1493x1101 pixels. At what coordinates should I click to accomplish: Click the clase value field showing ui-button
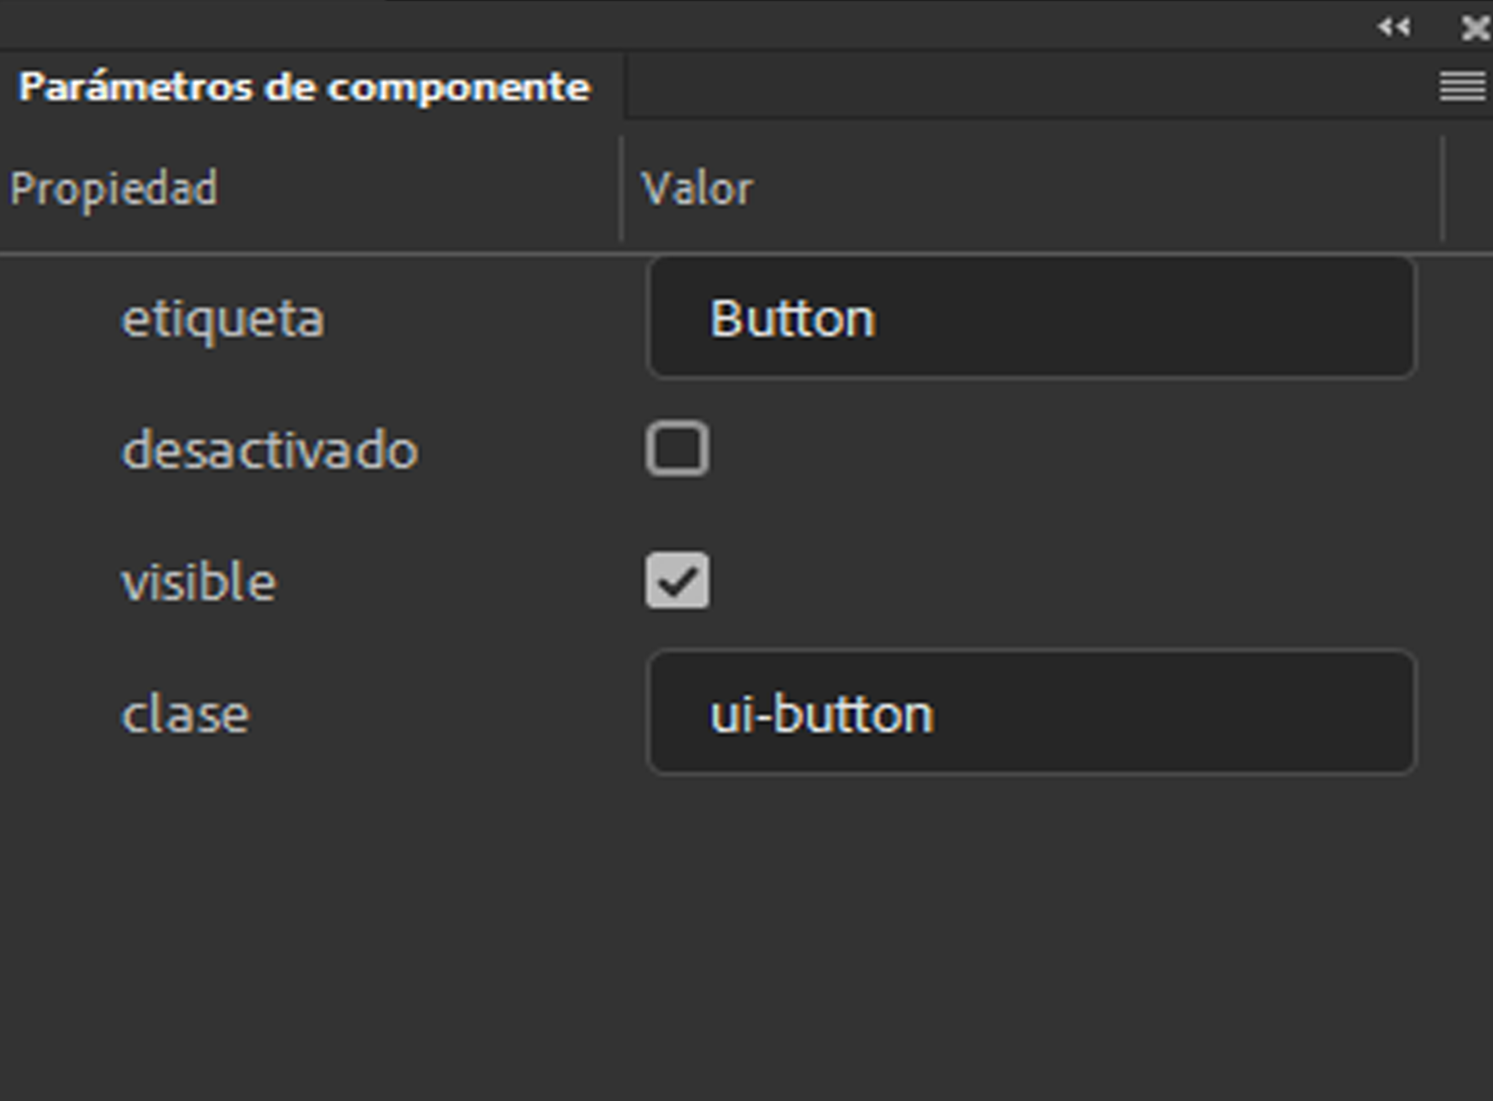[x=1032, y=712]
